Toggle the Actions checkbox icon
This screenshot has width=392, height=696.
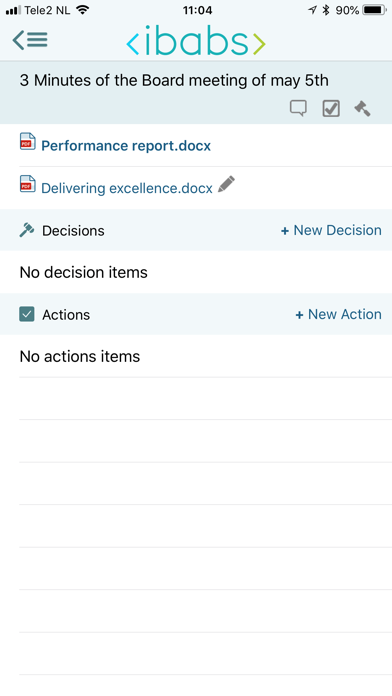tap(27, 314)
